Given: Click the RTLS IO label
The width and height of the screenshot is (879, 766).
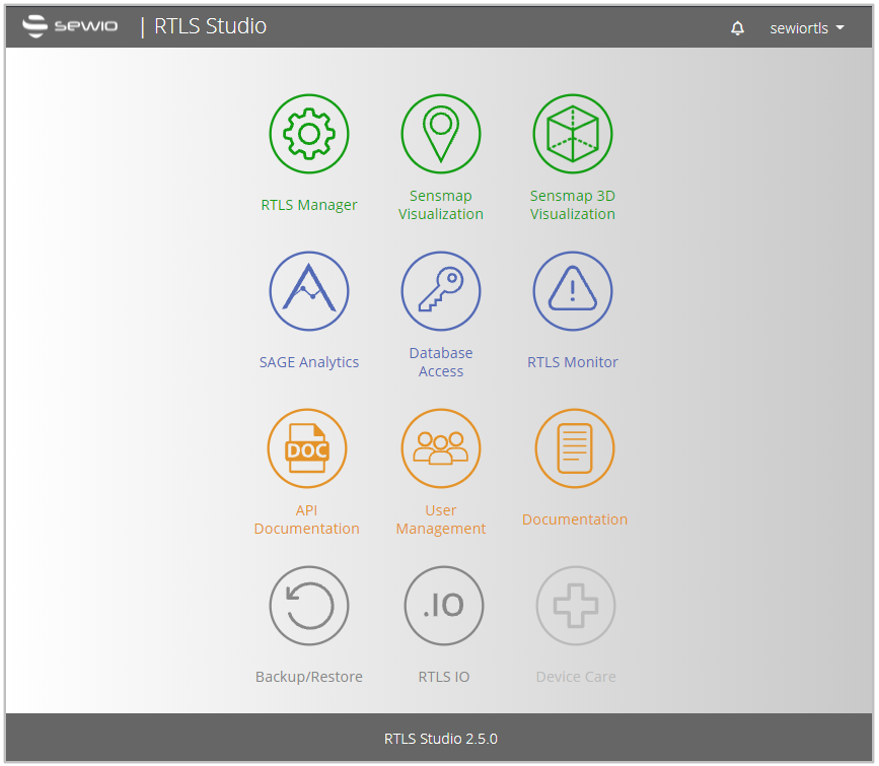Looking at the screenshot, I should point(443,677).
